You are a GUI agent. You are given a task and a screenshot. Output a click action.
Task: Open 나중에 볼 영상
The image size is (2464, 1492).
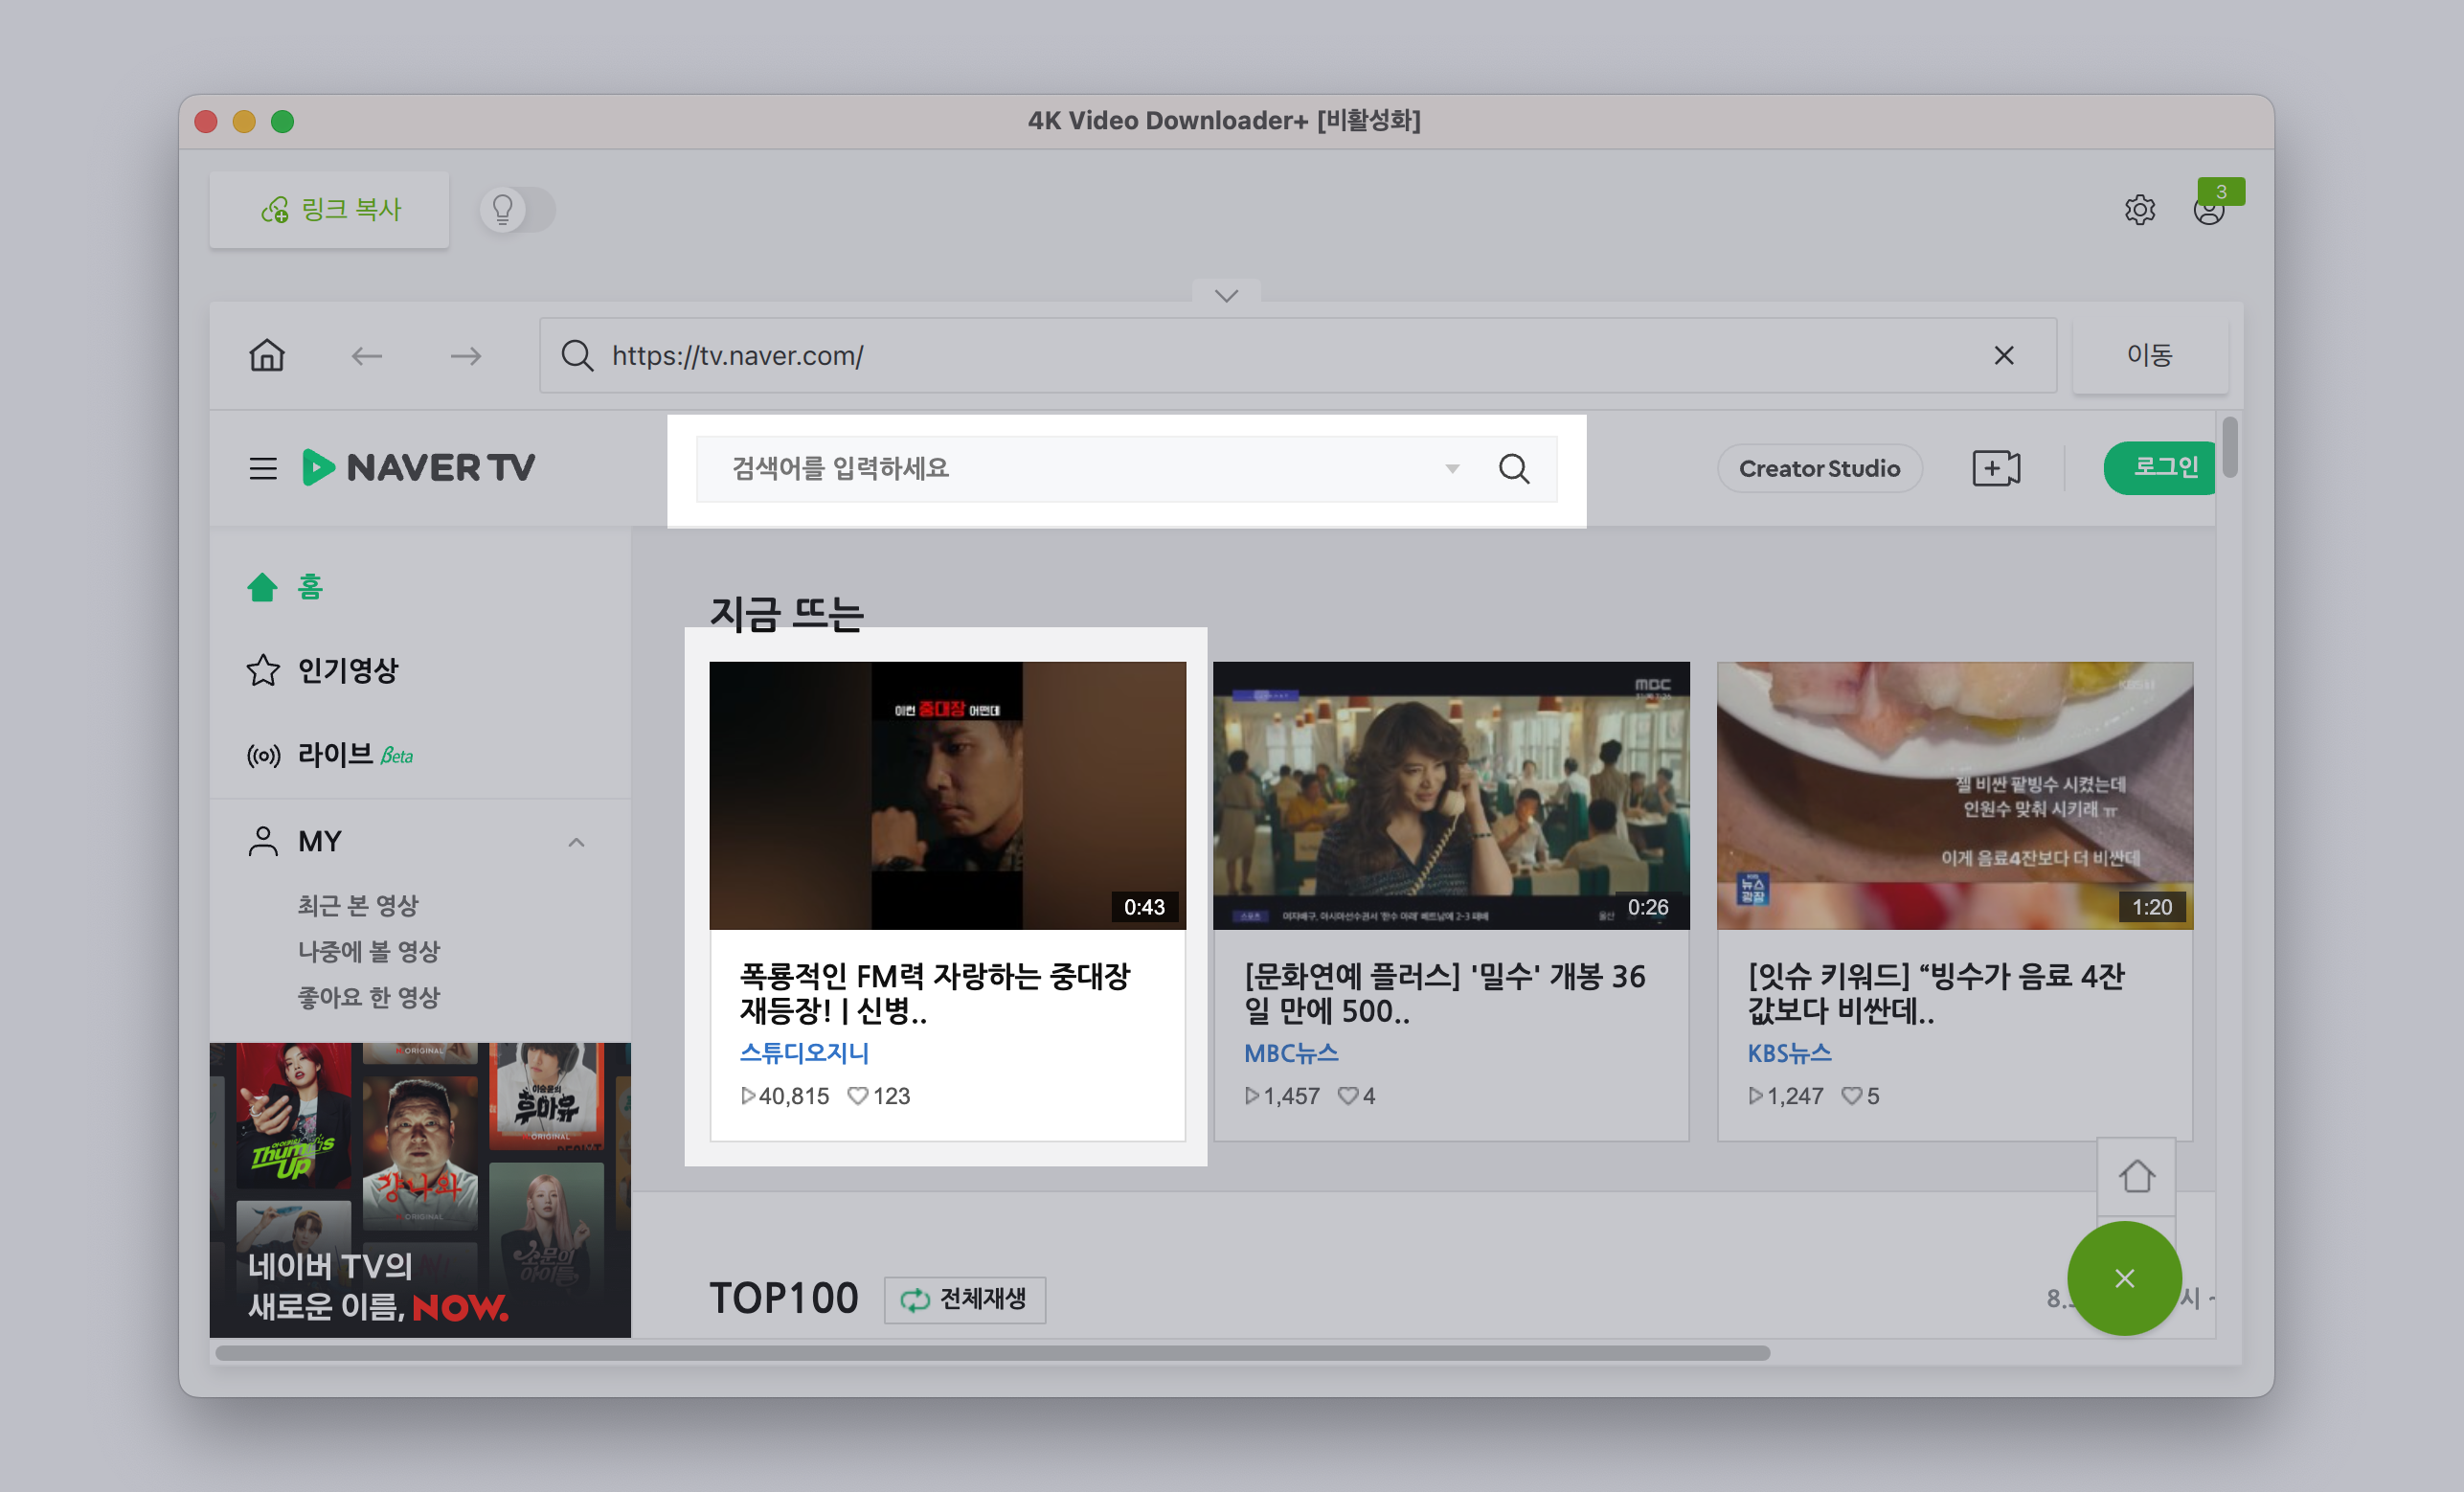369,951
